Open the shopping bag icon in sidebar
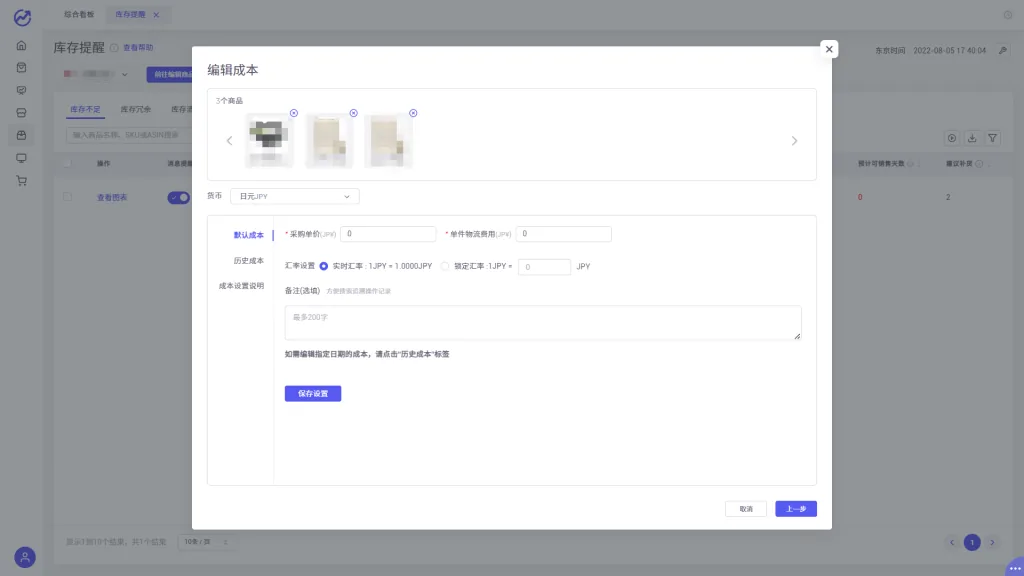Image resolution: width=1024 pixels, height=576 pixels. 22,68
